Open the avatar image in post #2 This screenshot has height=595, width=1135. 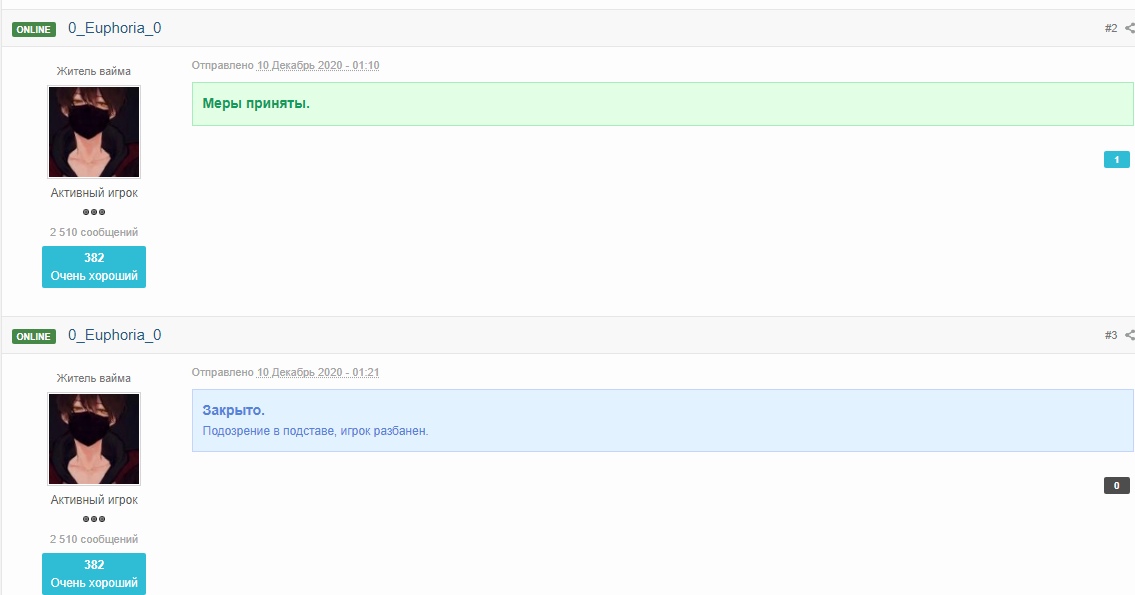(94, 132)
